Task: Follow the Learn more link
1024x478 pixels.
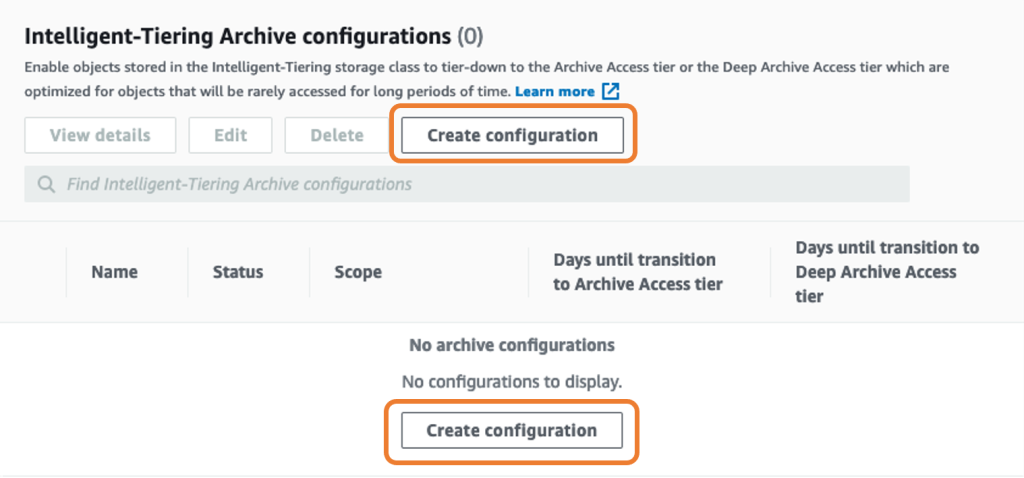Action: click(554, 91)
